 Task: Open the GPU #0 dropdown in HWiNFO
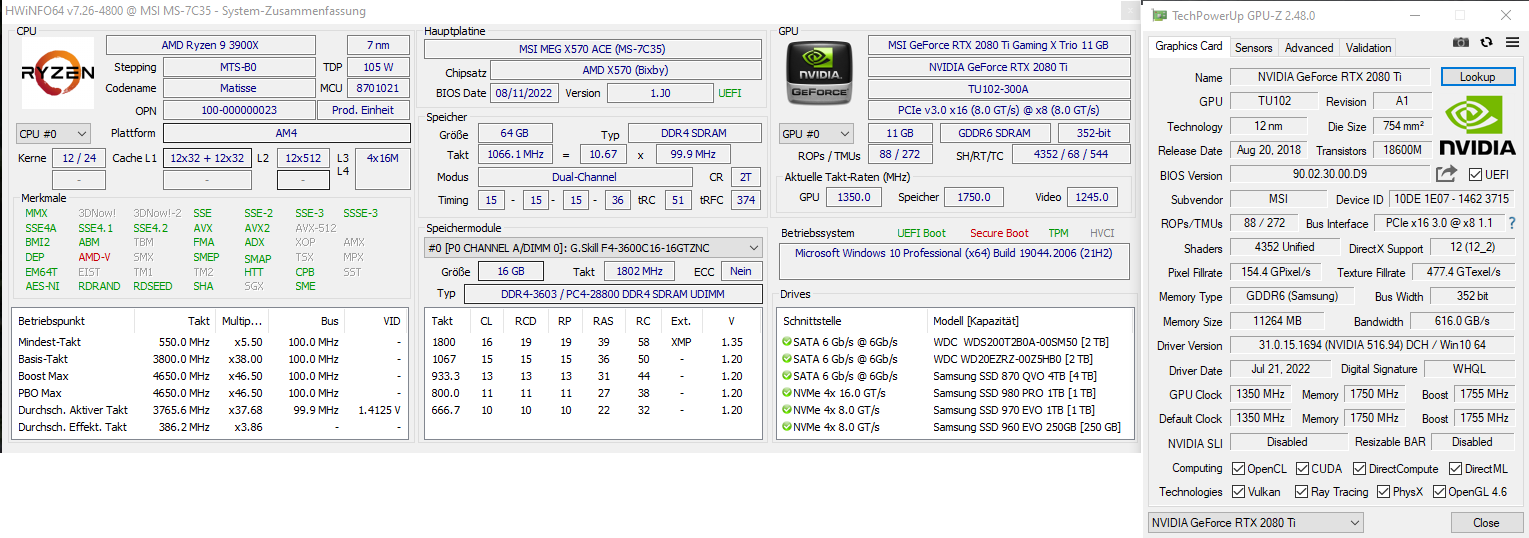point(816,133)
